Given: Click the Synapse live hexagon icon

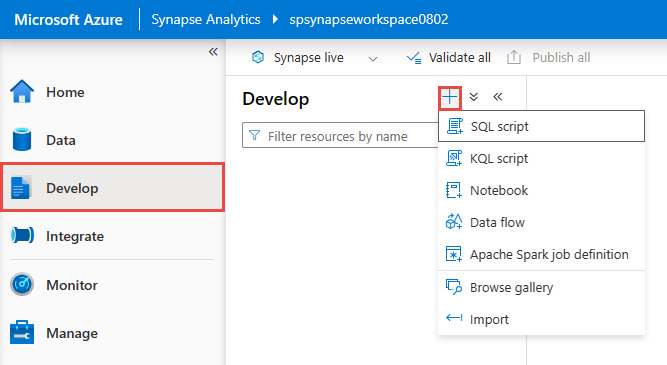Looking at the screenshot, I should coord(258,57).
